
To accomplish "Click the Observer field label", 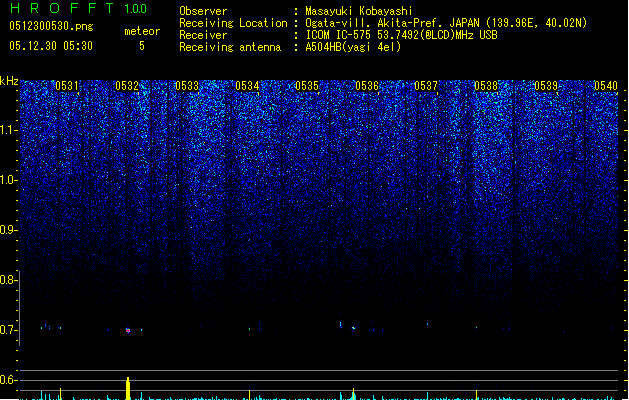I will [x=203, y=11].
